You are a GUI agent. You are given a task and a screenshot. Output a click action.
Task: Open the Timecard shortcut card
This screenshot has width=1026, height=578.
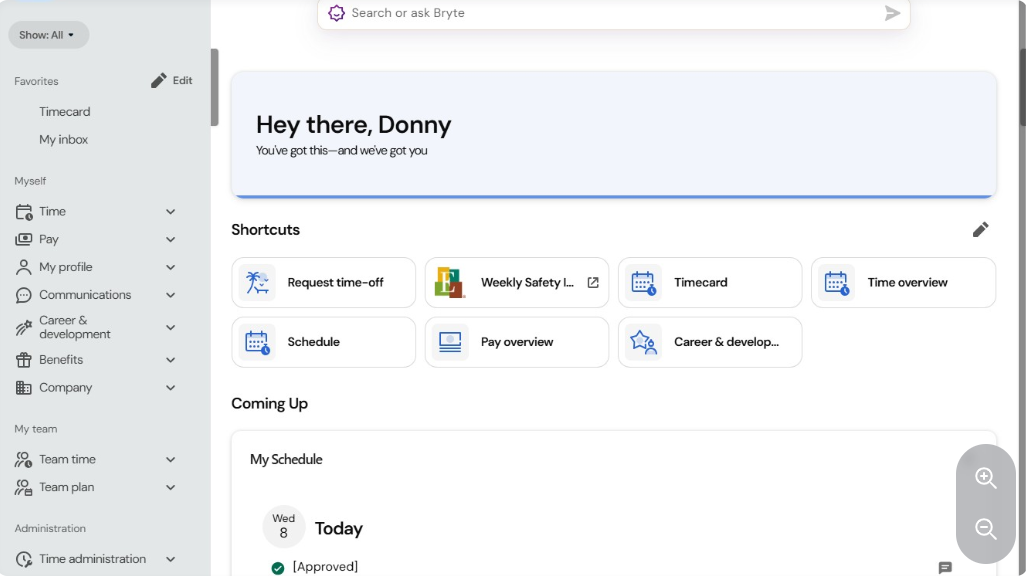tap(710, 283)
